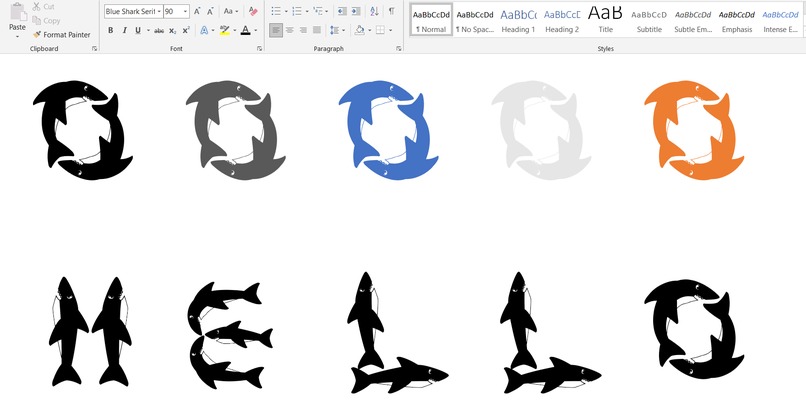Expand the Paste options arrow
This screenshot has height=404, width=806.
tap(17, 36)
